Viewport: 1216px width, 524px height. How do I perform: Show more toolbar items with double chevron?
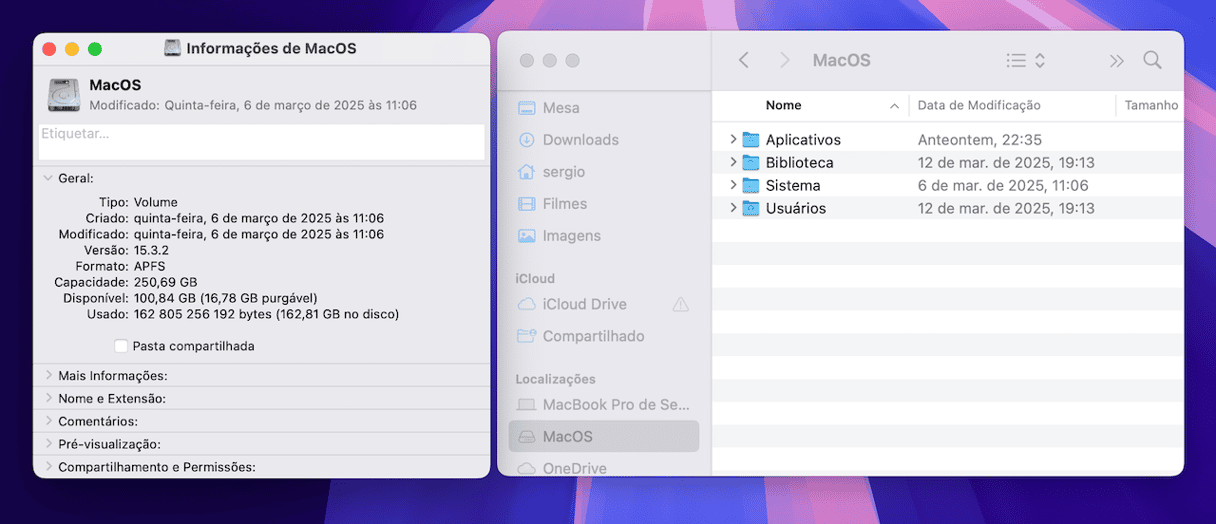tap(1116, 61)
